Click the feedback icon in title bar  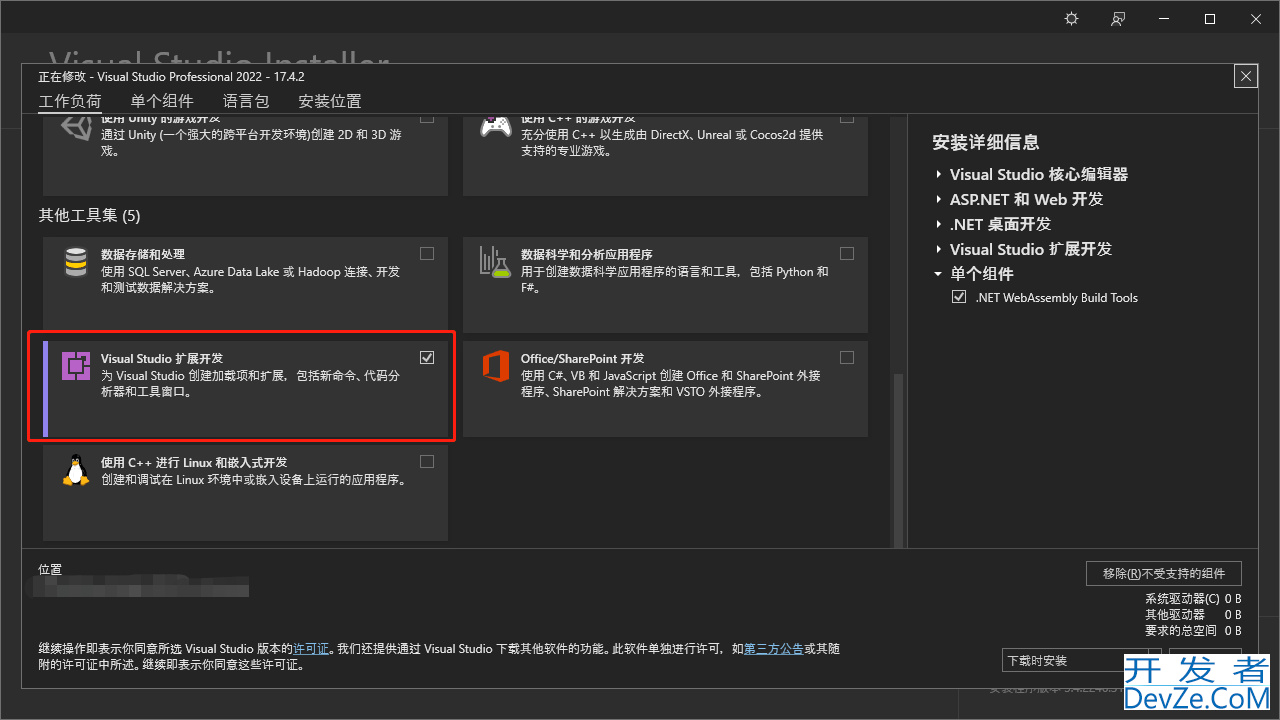1119,19
